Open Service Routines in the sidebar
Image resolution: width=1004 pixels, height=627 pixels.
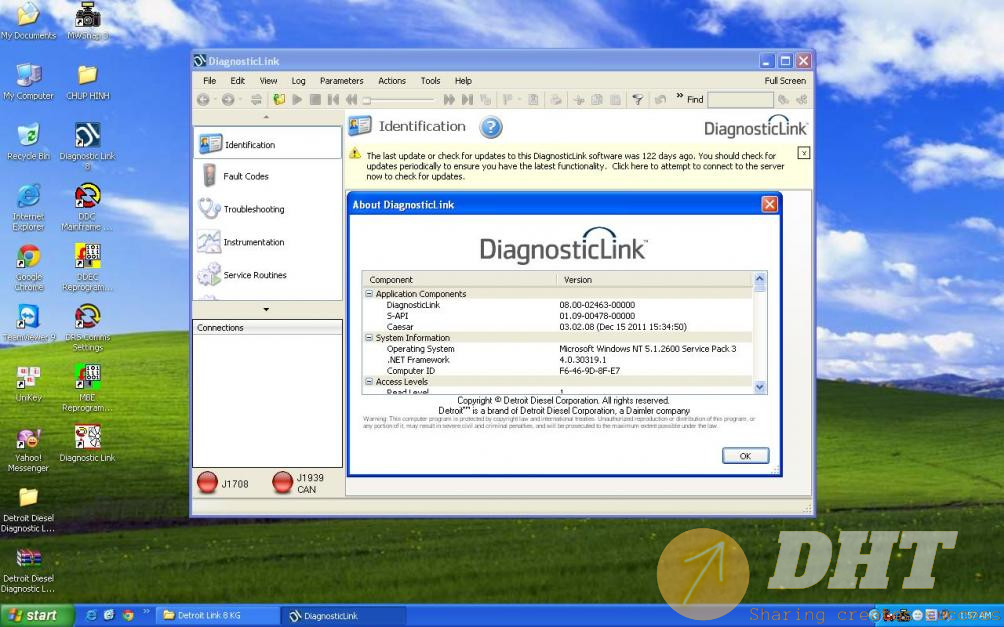pos(254,275)
